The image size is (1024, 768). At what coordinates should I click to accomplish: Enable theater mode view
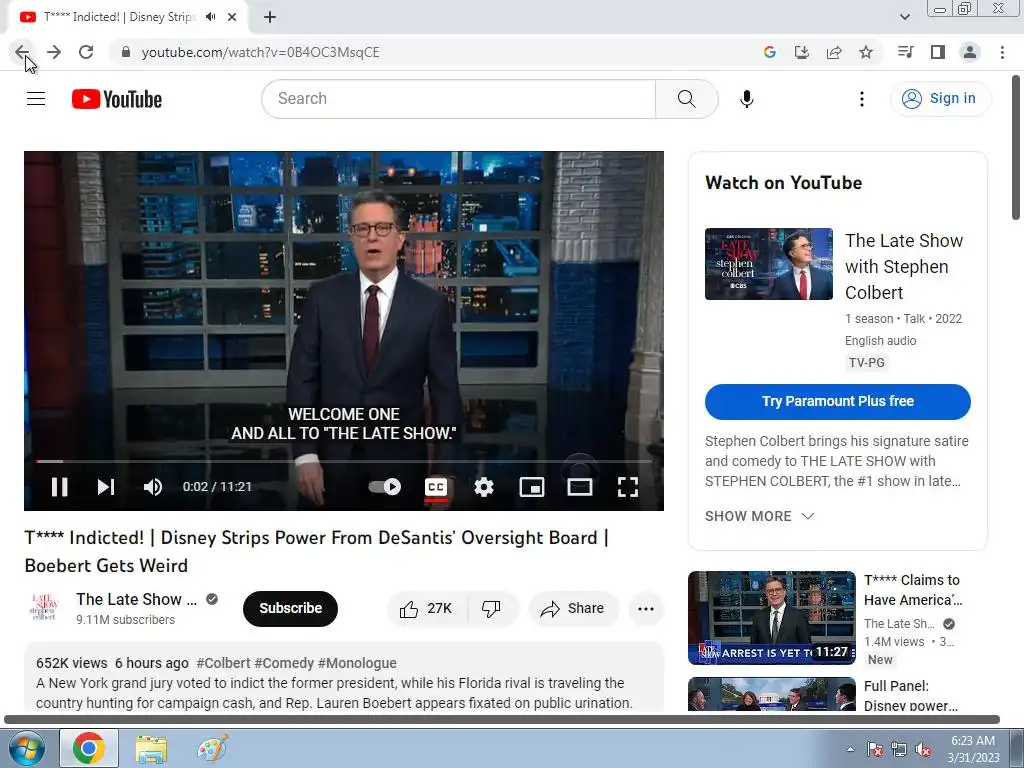click(x=579, y=487)
